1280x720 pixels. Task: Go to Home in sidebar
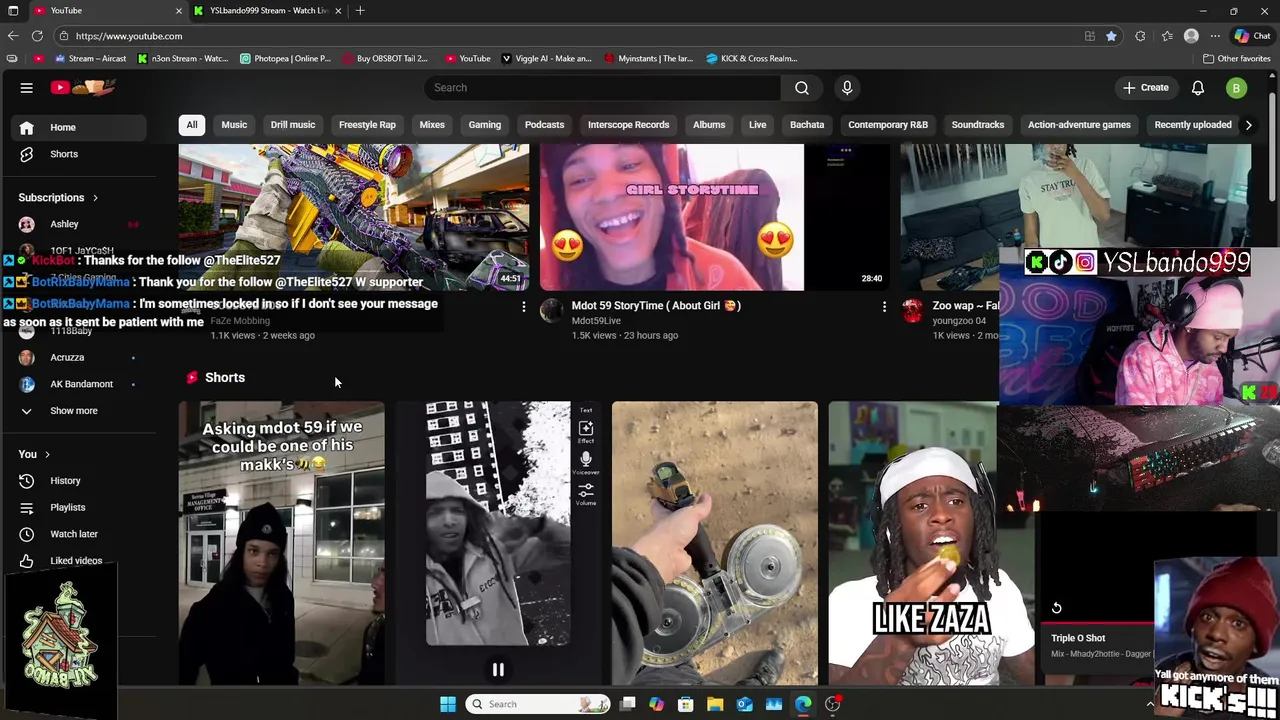(x=78, y=127)
